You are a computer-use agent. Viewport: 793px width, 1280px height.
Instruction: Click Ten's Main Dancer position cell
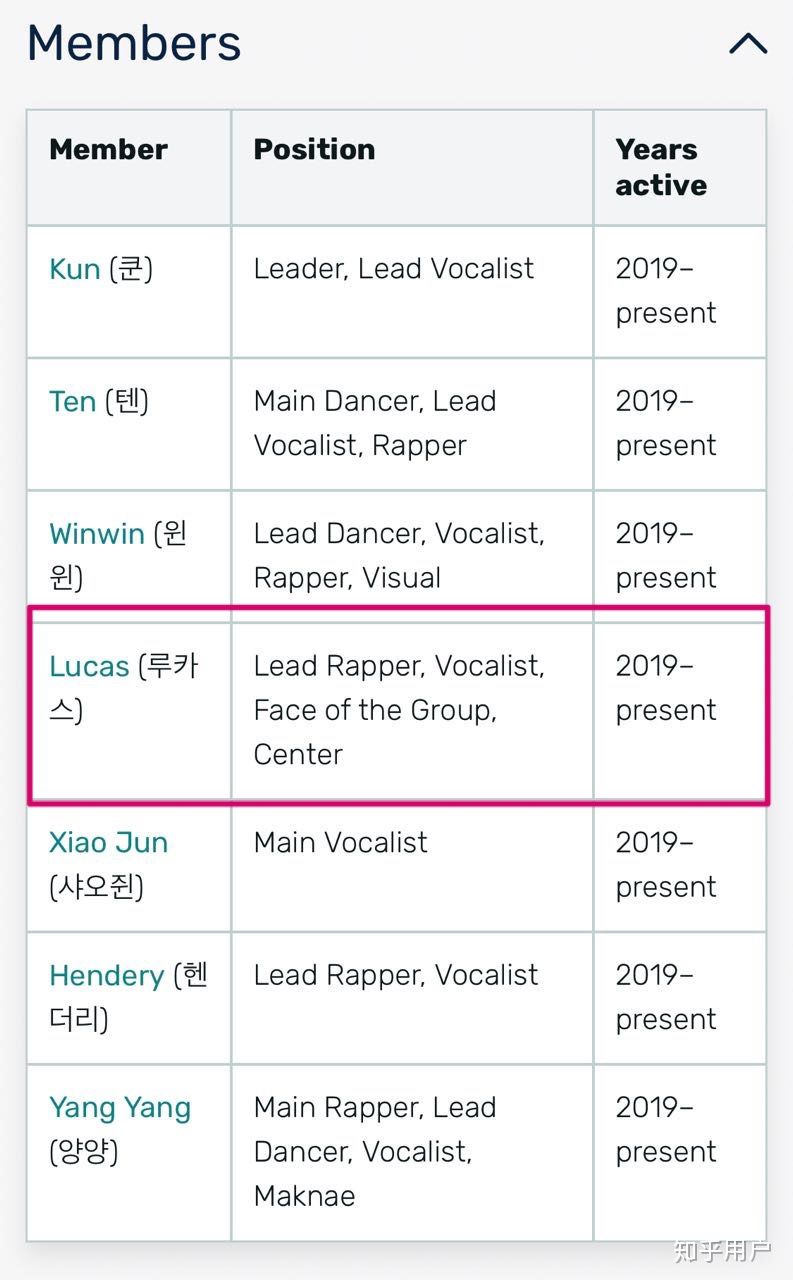[x=375, y=423]
